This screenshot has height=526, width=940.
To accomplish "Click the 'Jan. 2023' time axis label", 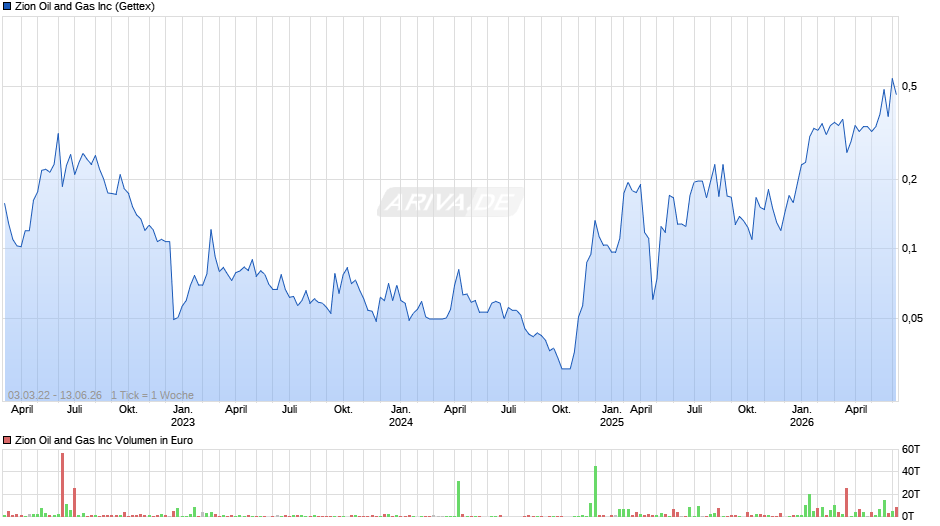I will (x=183, y=416).
